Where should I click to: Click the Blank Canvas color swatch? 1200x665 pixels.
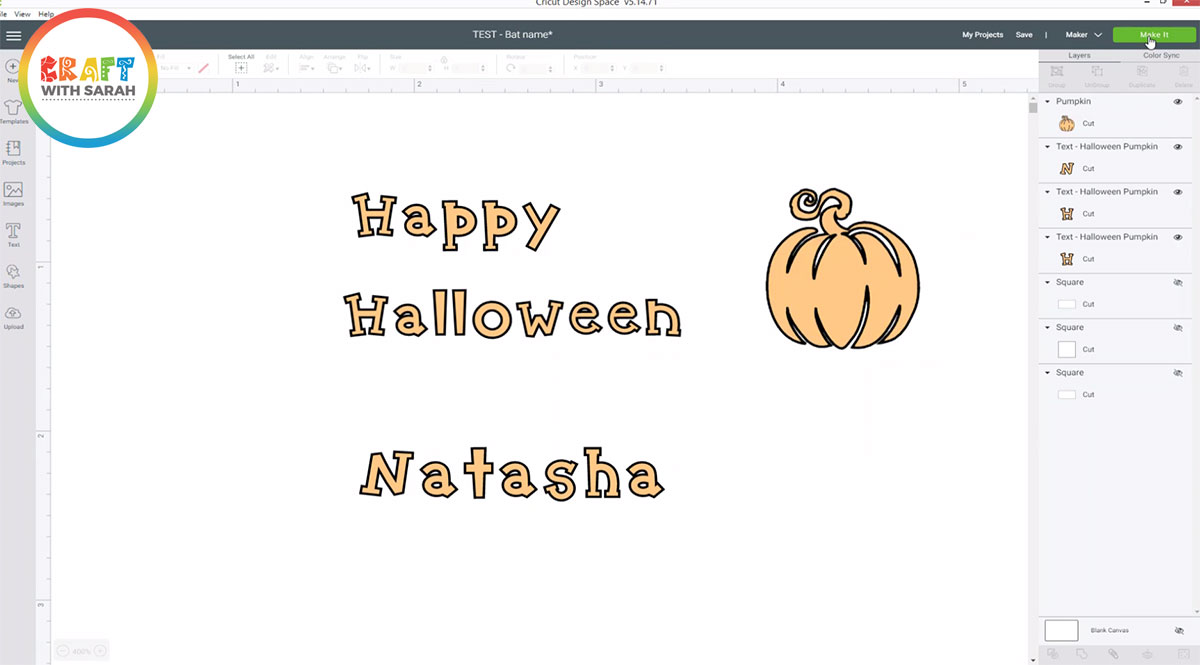click(1061, 630)
